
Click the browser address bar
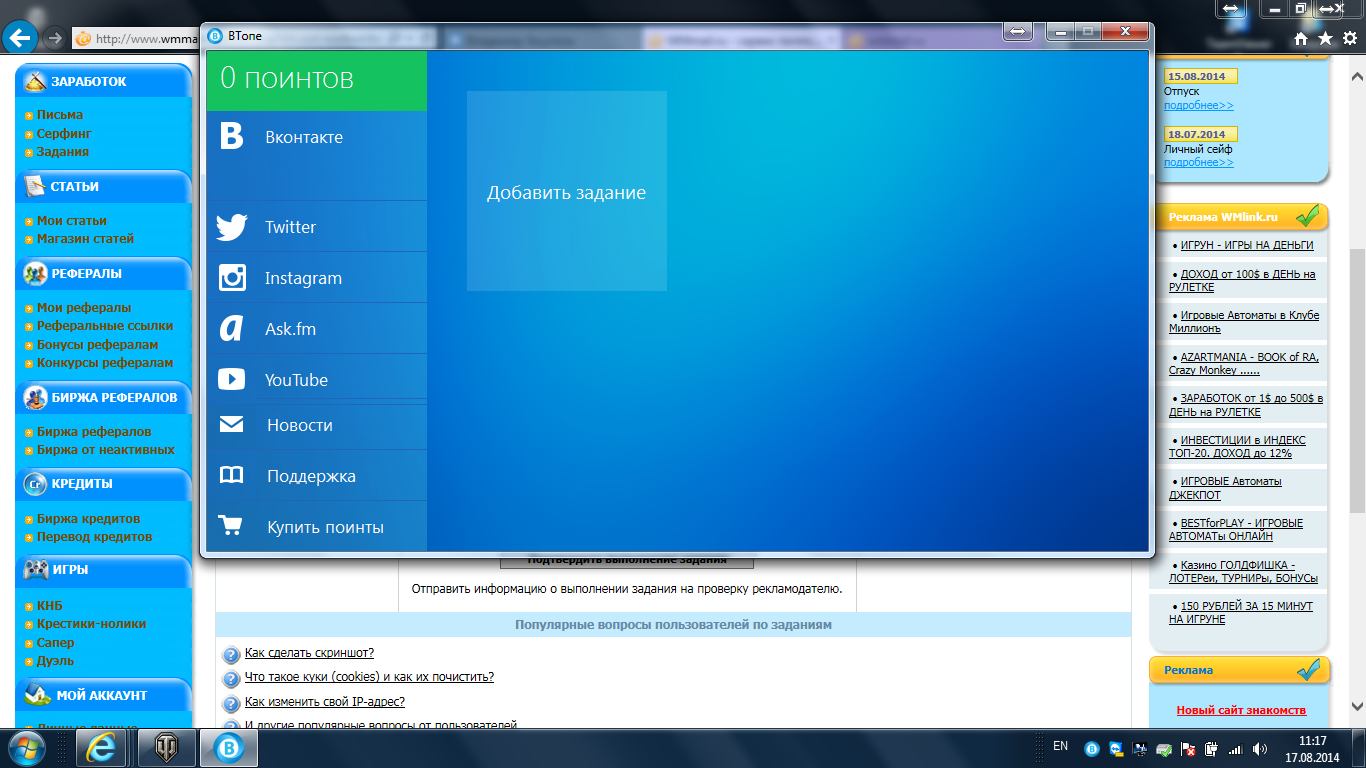coord(136,39)
